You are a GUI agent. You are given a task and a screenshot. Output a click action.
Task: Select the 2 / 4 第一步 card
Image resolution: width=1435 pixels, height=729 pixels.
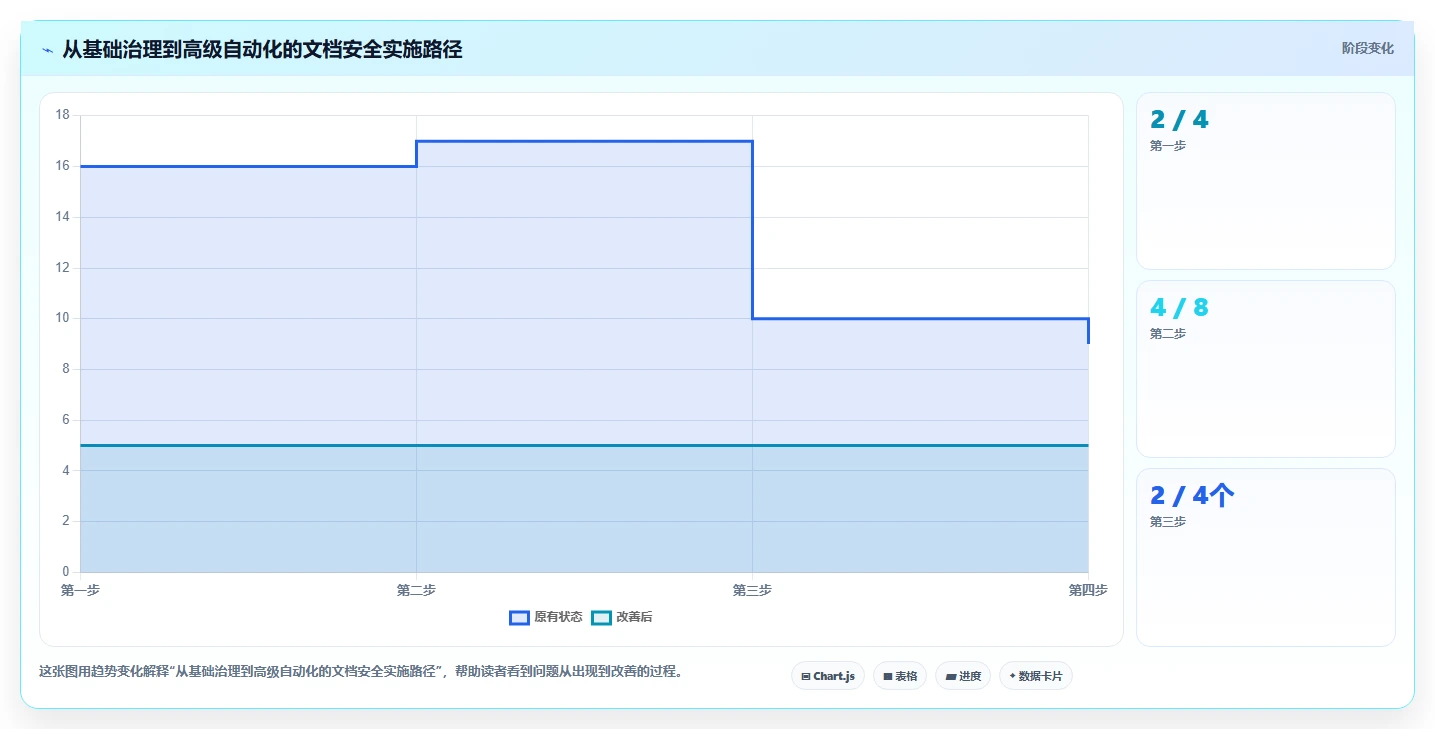tap(1266, 181)
